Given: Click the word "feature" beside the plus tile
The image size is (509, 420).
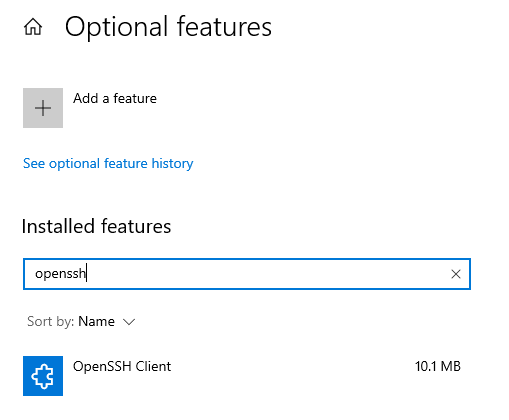Looking at the screenshot, I should coord(135,99).
